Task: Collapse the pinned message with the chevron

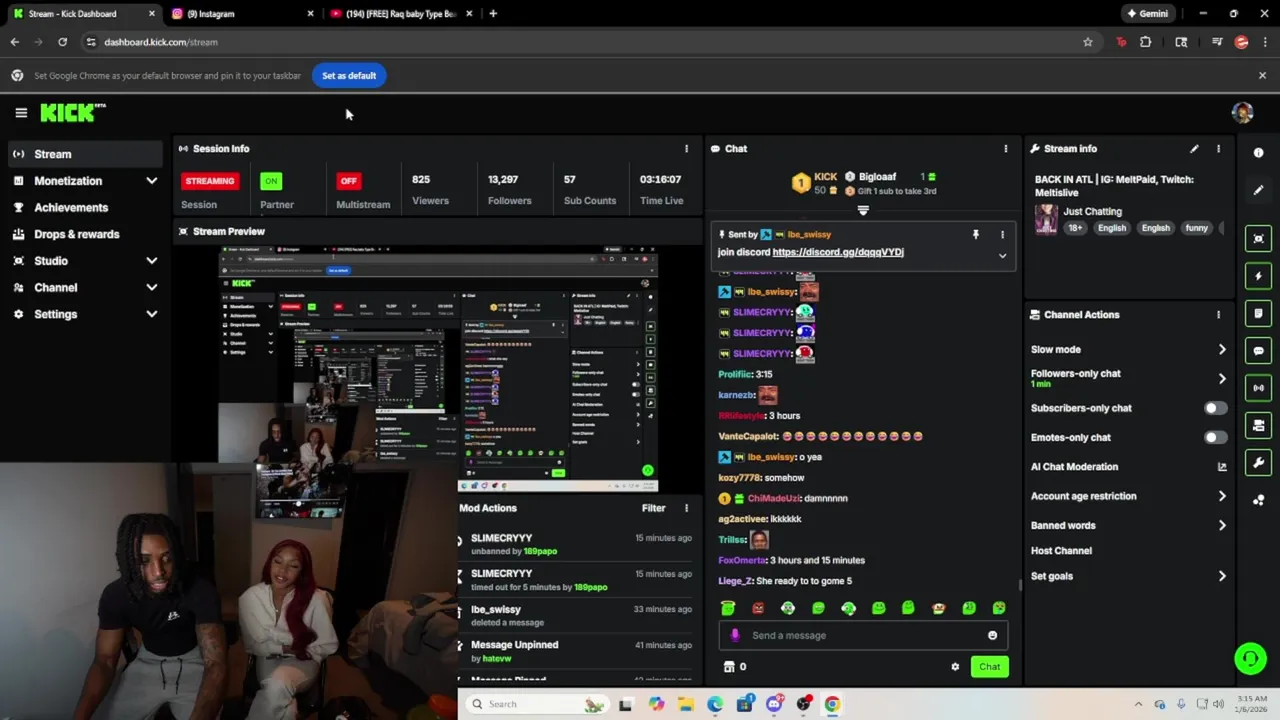Action: pyautogui.click(x=1002, y=256)
